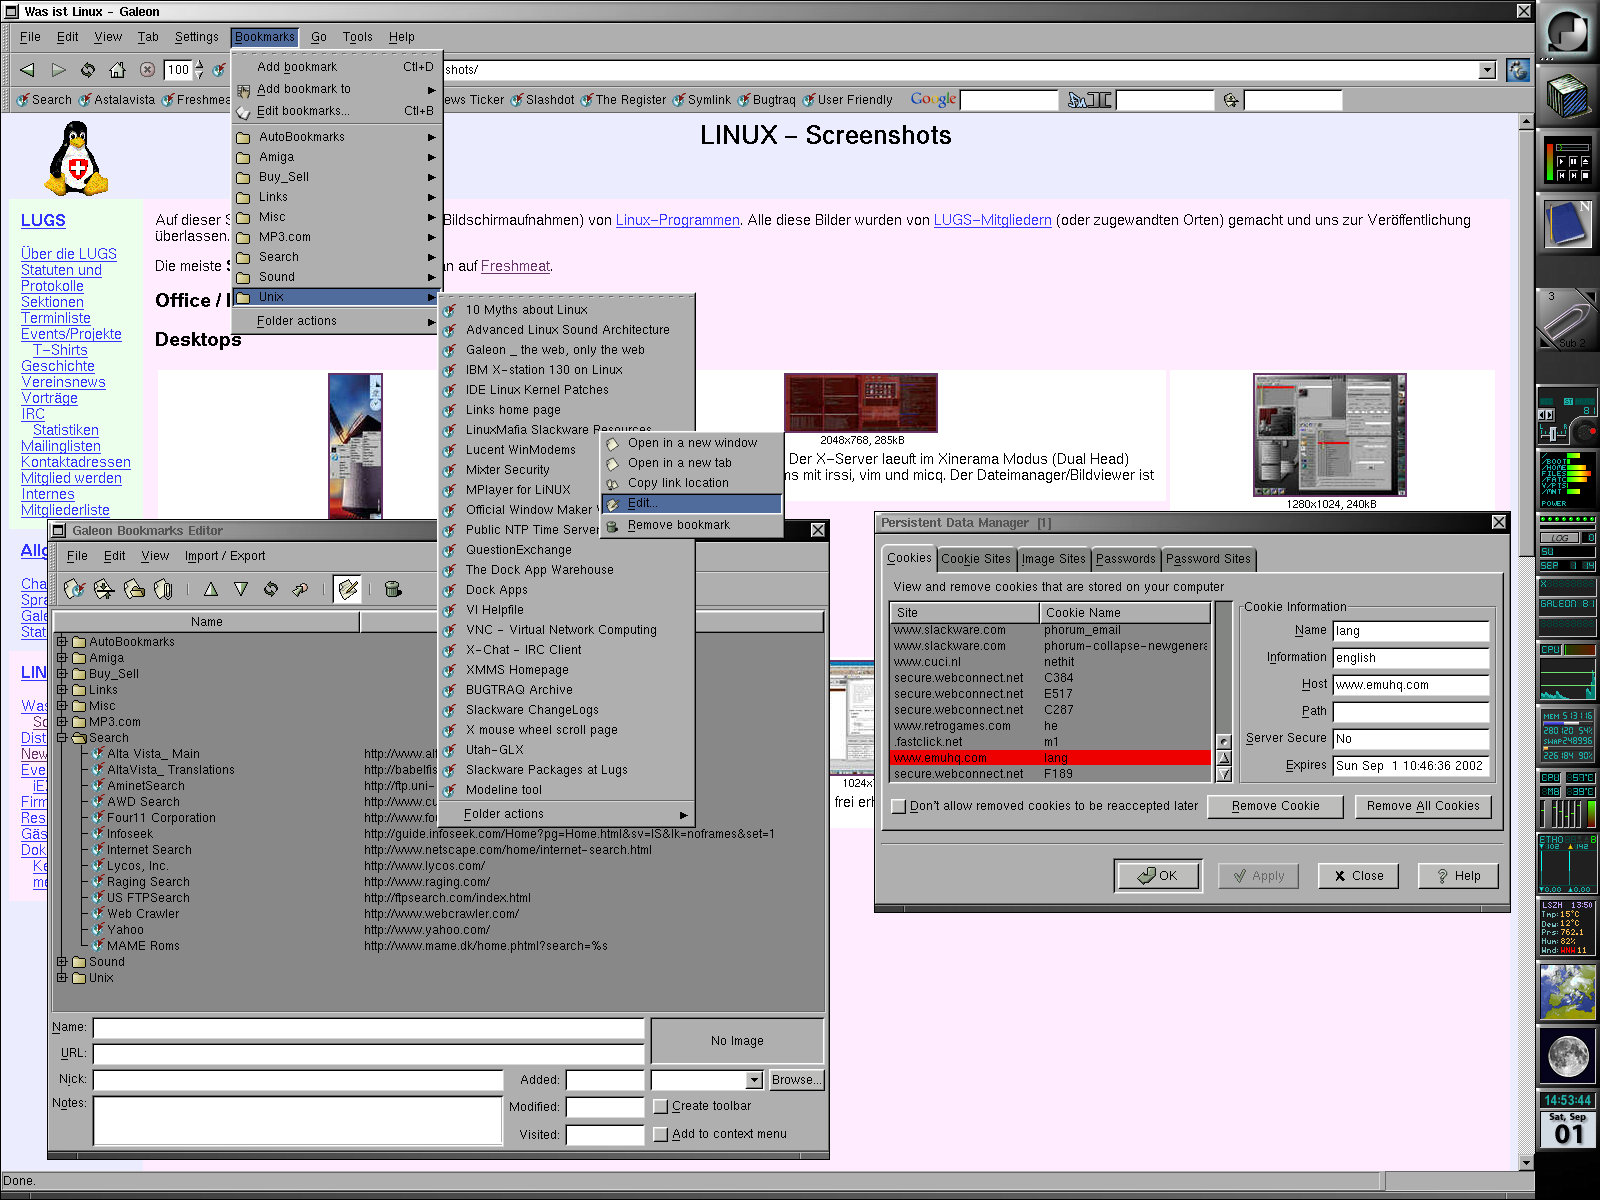Click the trash icon in Bookmarks Editor toolbar
Screen dimensions: 1600x1200
[x=393, y=589]
